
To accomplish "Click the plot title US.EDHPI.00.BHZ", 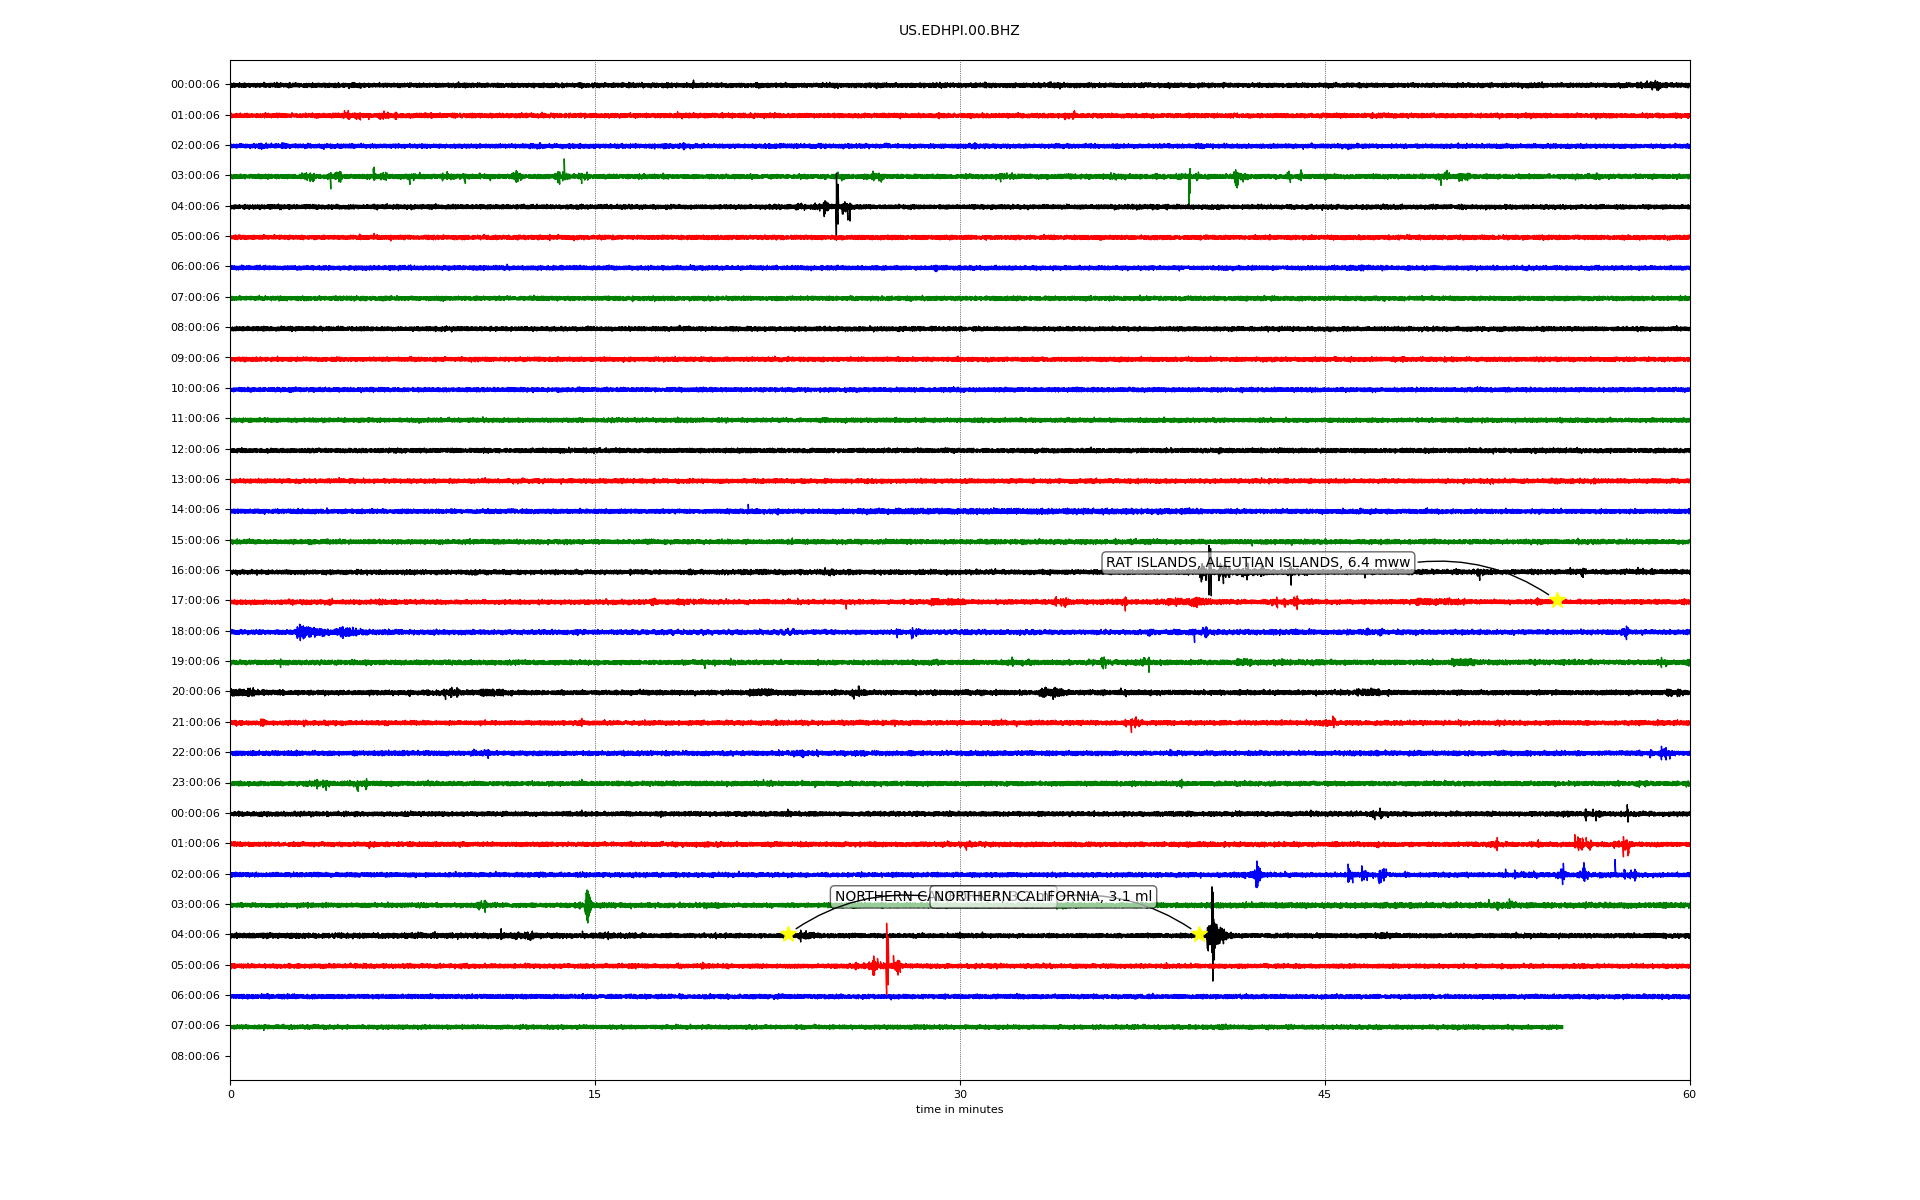I will coord(958,31).
